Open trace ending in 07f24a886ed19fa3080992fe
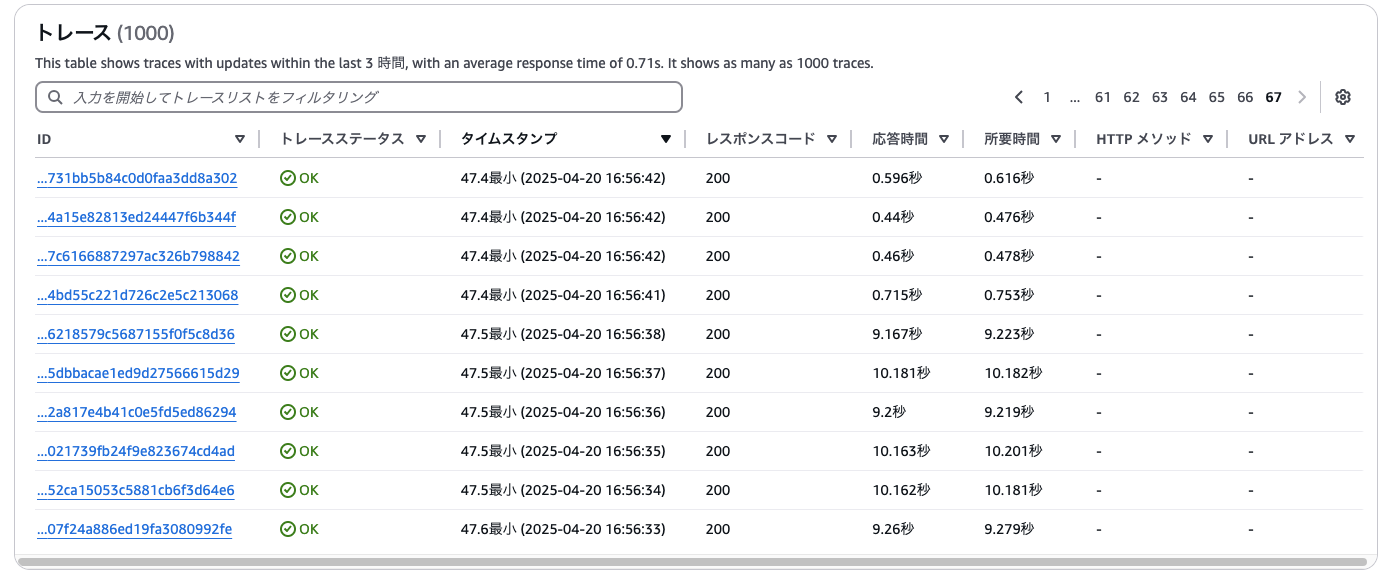The image size is (1385, 578). tap(134, 529)
